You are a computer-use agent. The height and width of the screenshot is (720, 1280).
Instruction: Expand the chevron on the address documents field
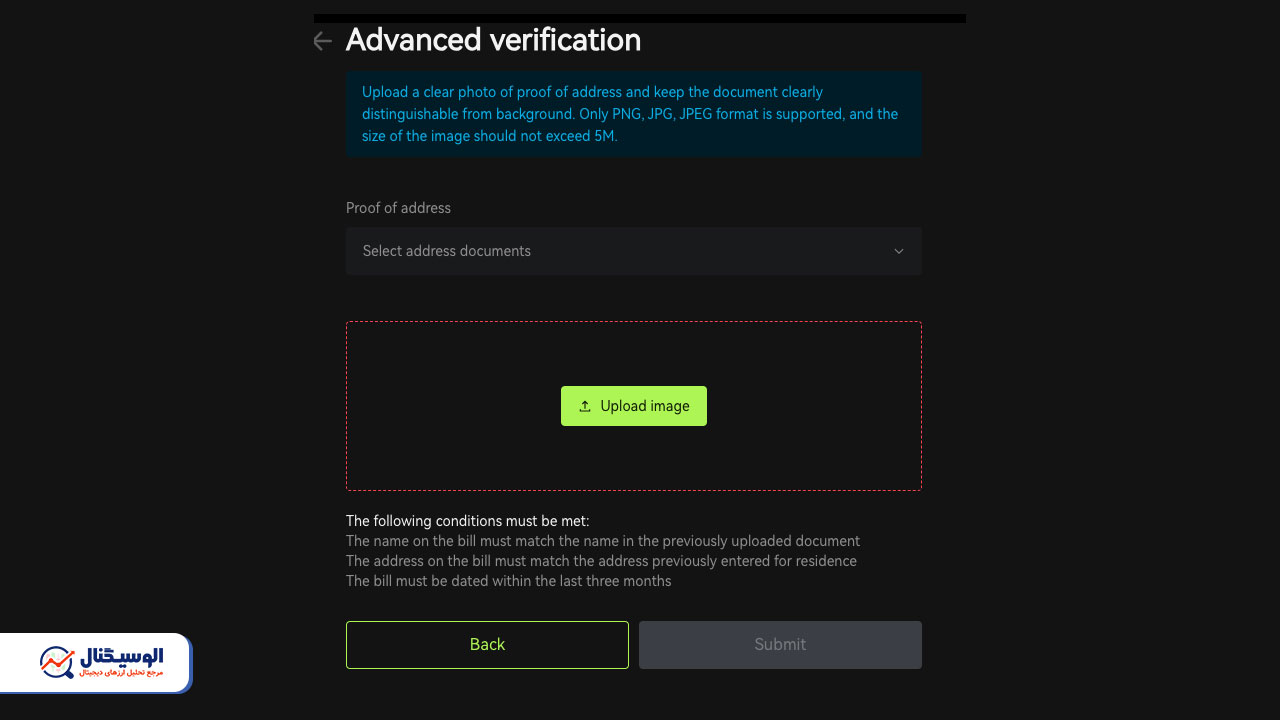tap(899, 251)
